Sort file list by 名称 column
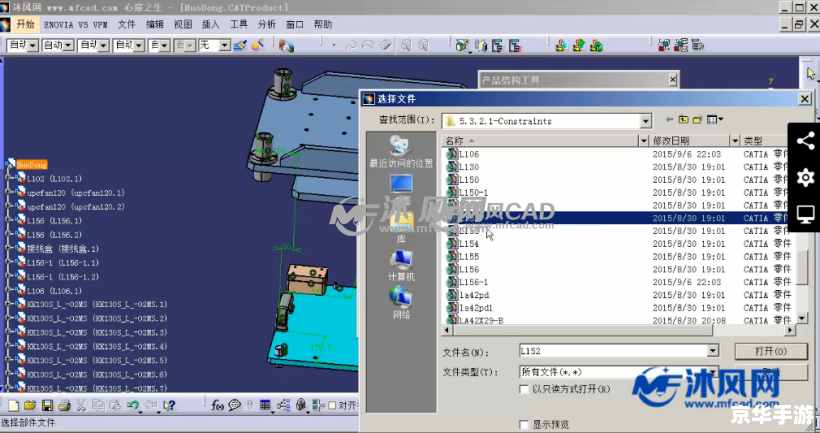The image size is (820, 433). (540, 141)
